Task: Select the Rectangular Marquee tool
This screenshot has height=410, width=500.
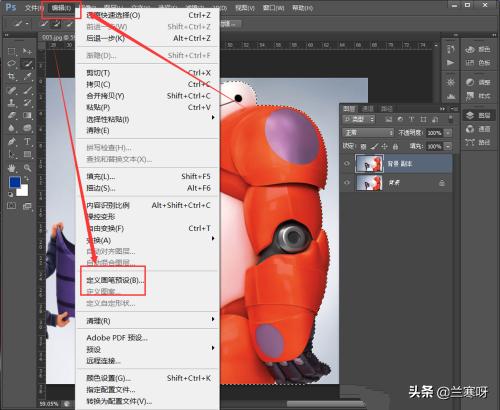Action: (11, 51)
